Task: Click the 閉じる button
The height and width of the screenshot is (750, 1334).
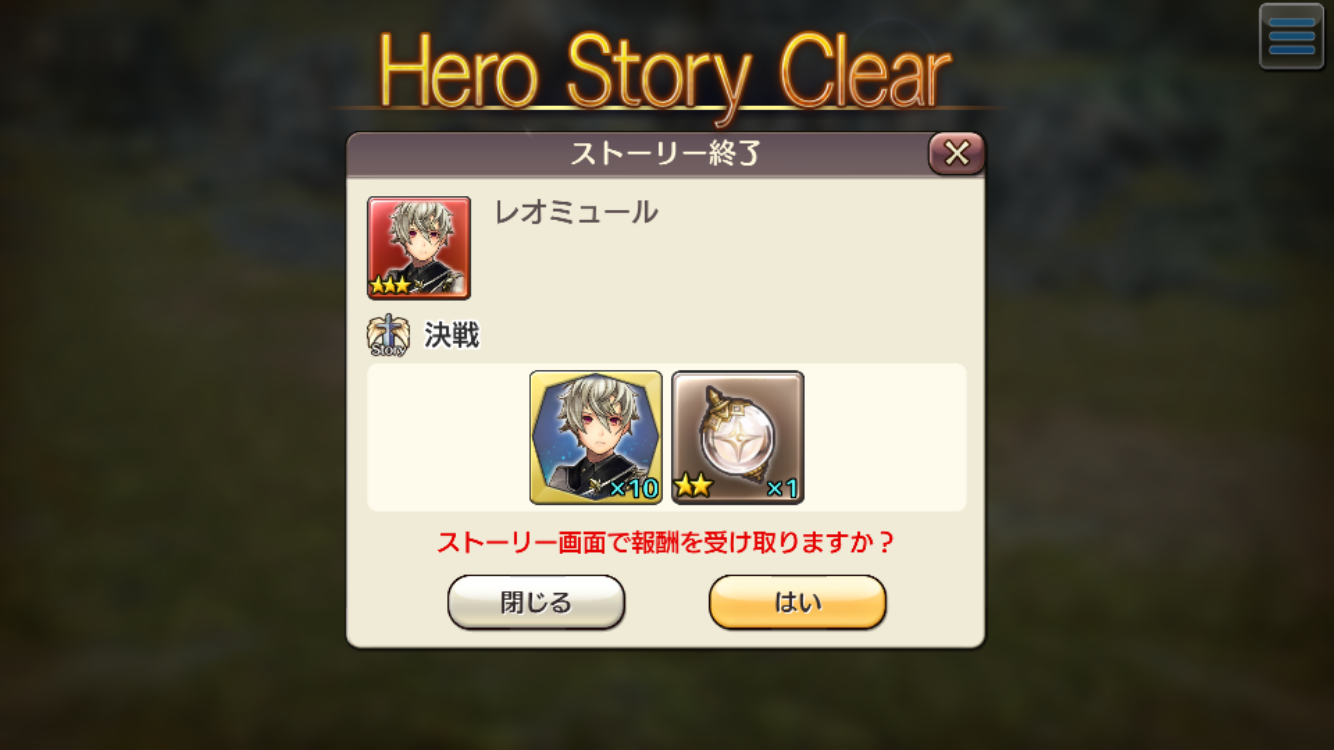Action: pos(536,602)
